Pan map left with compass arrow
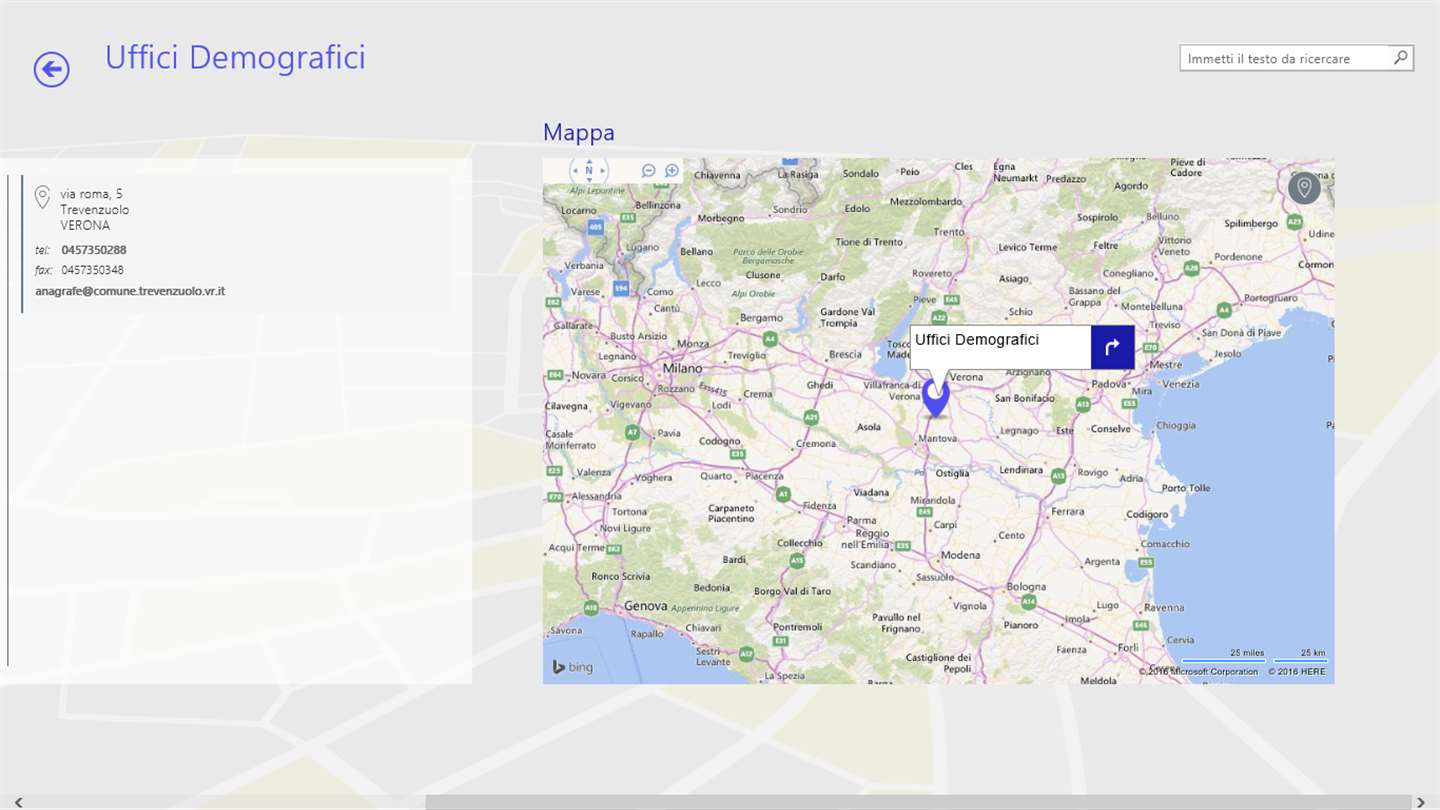Image resolution: width=1440 pixels, height=810 pixels. (575, 170)
